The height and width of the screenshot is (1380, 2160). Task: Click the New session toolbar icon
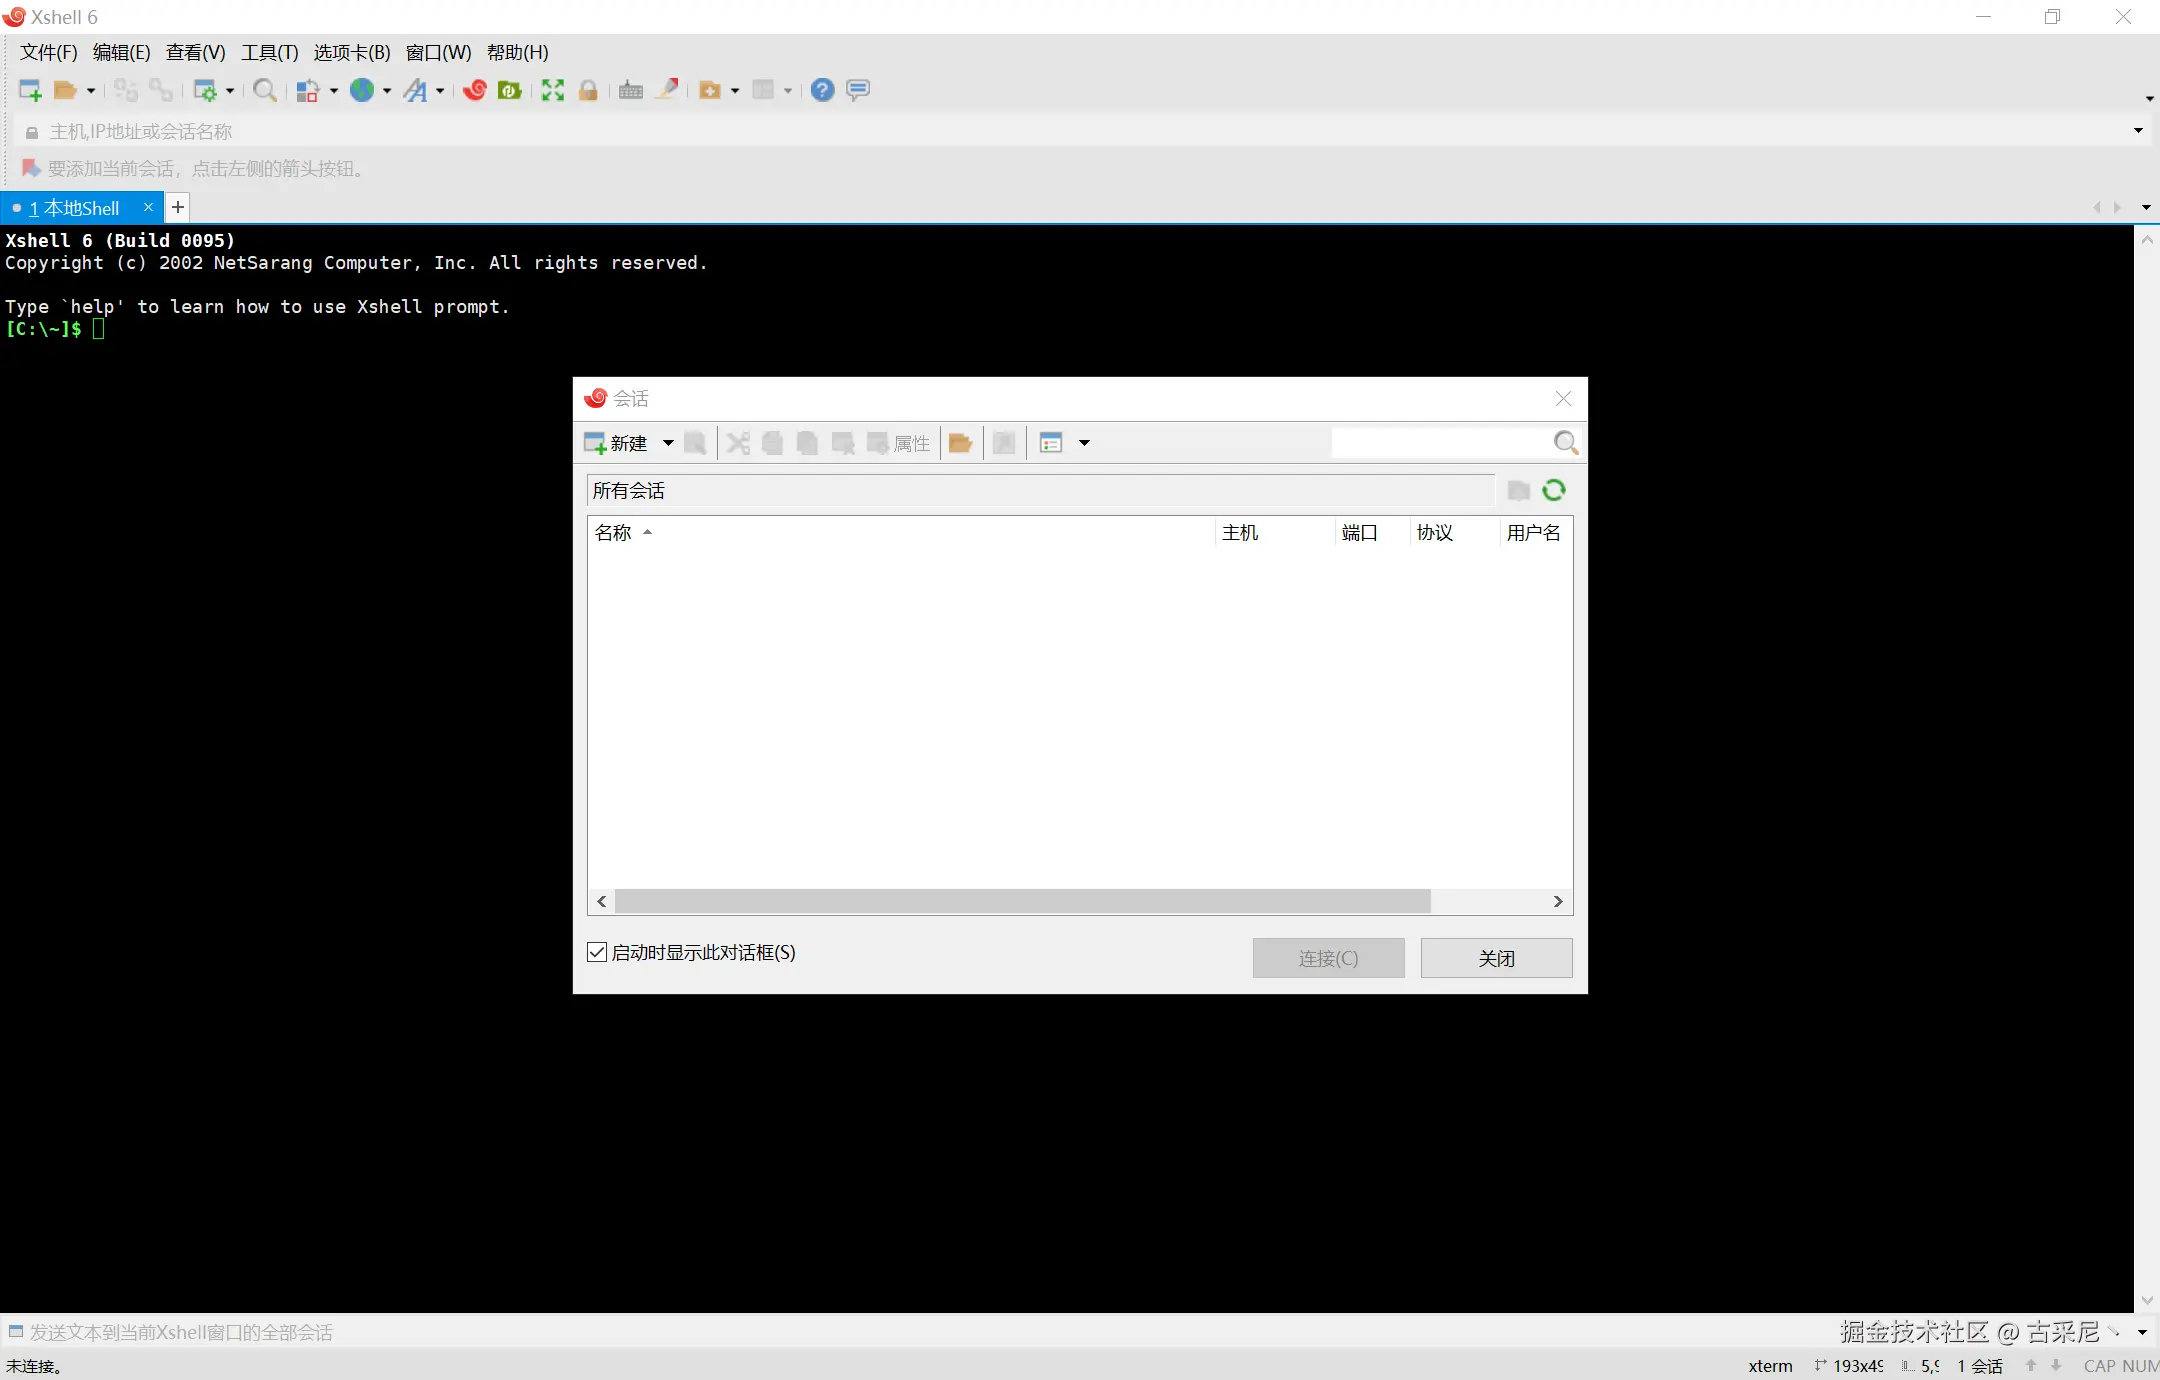click(x=30, y=91)
